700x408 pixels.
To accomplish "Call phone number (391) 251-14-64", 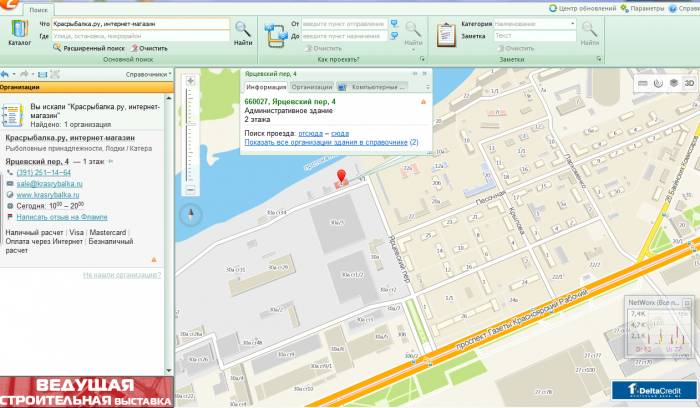I will tap(44, 173).
